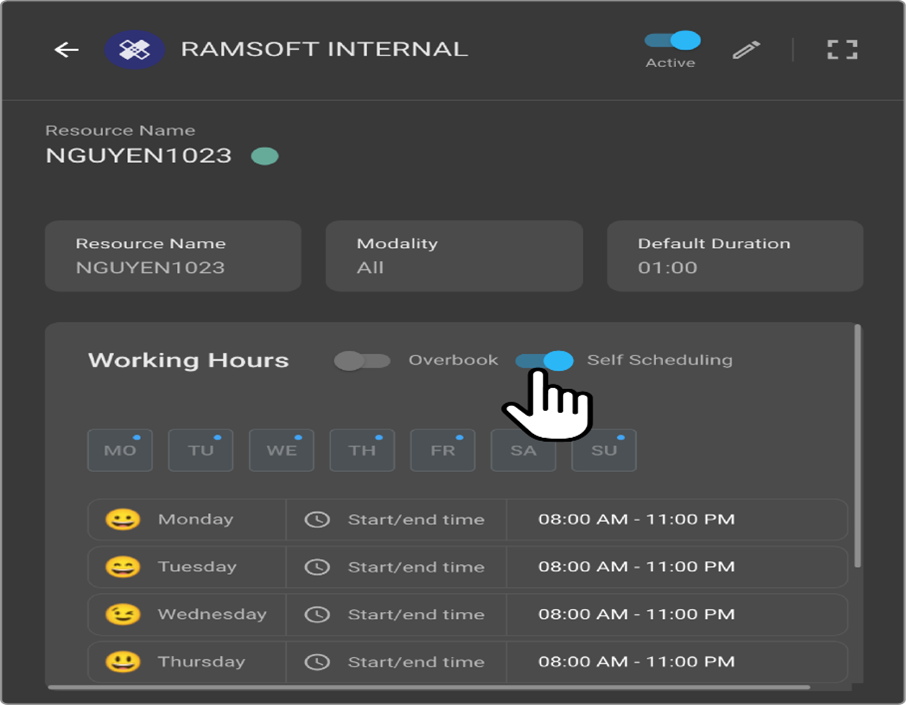
Task: Select the SA day button
Action: pyautogui.click(x=523, y=450)
